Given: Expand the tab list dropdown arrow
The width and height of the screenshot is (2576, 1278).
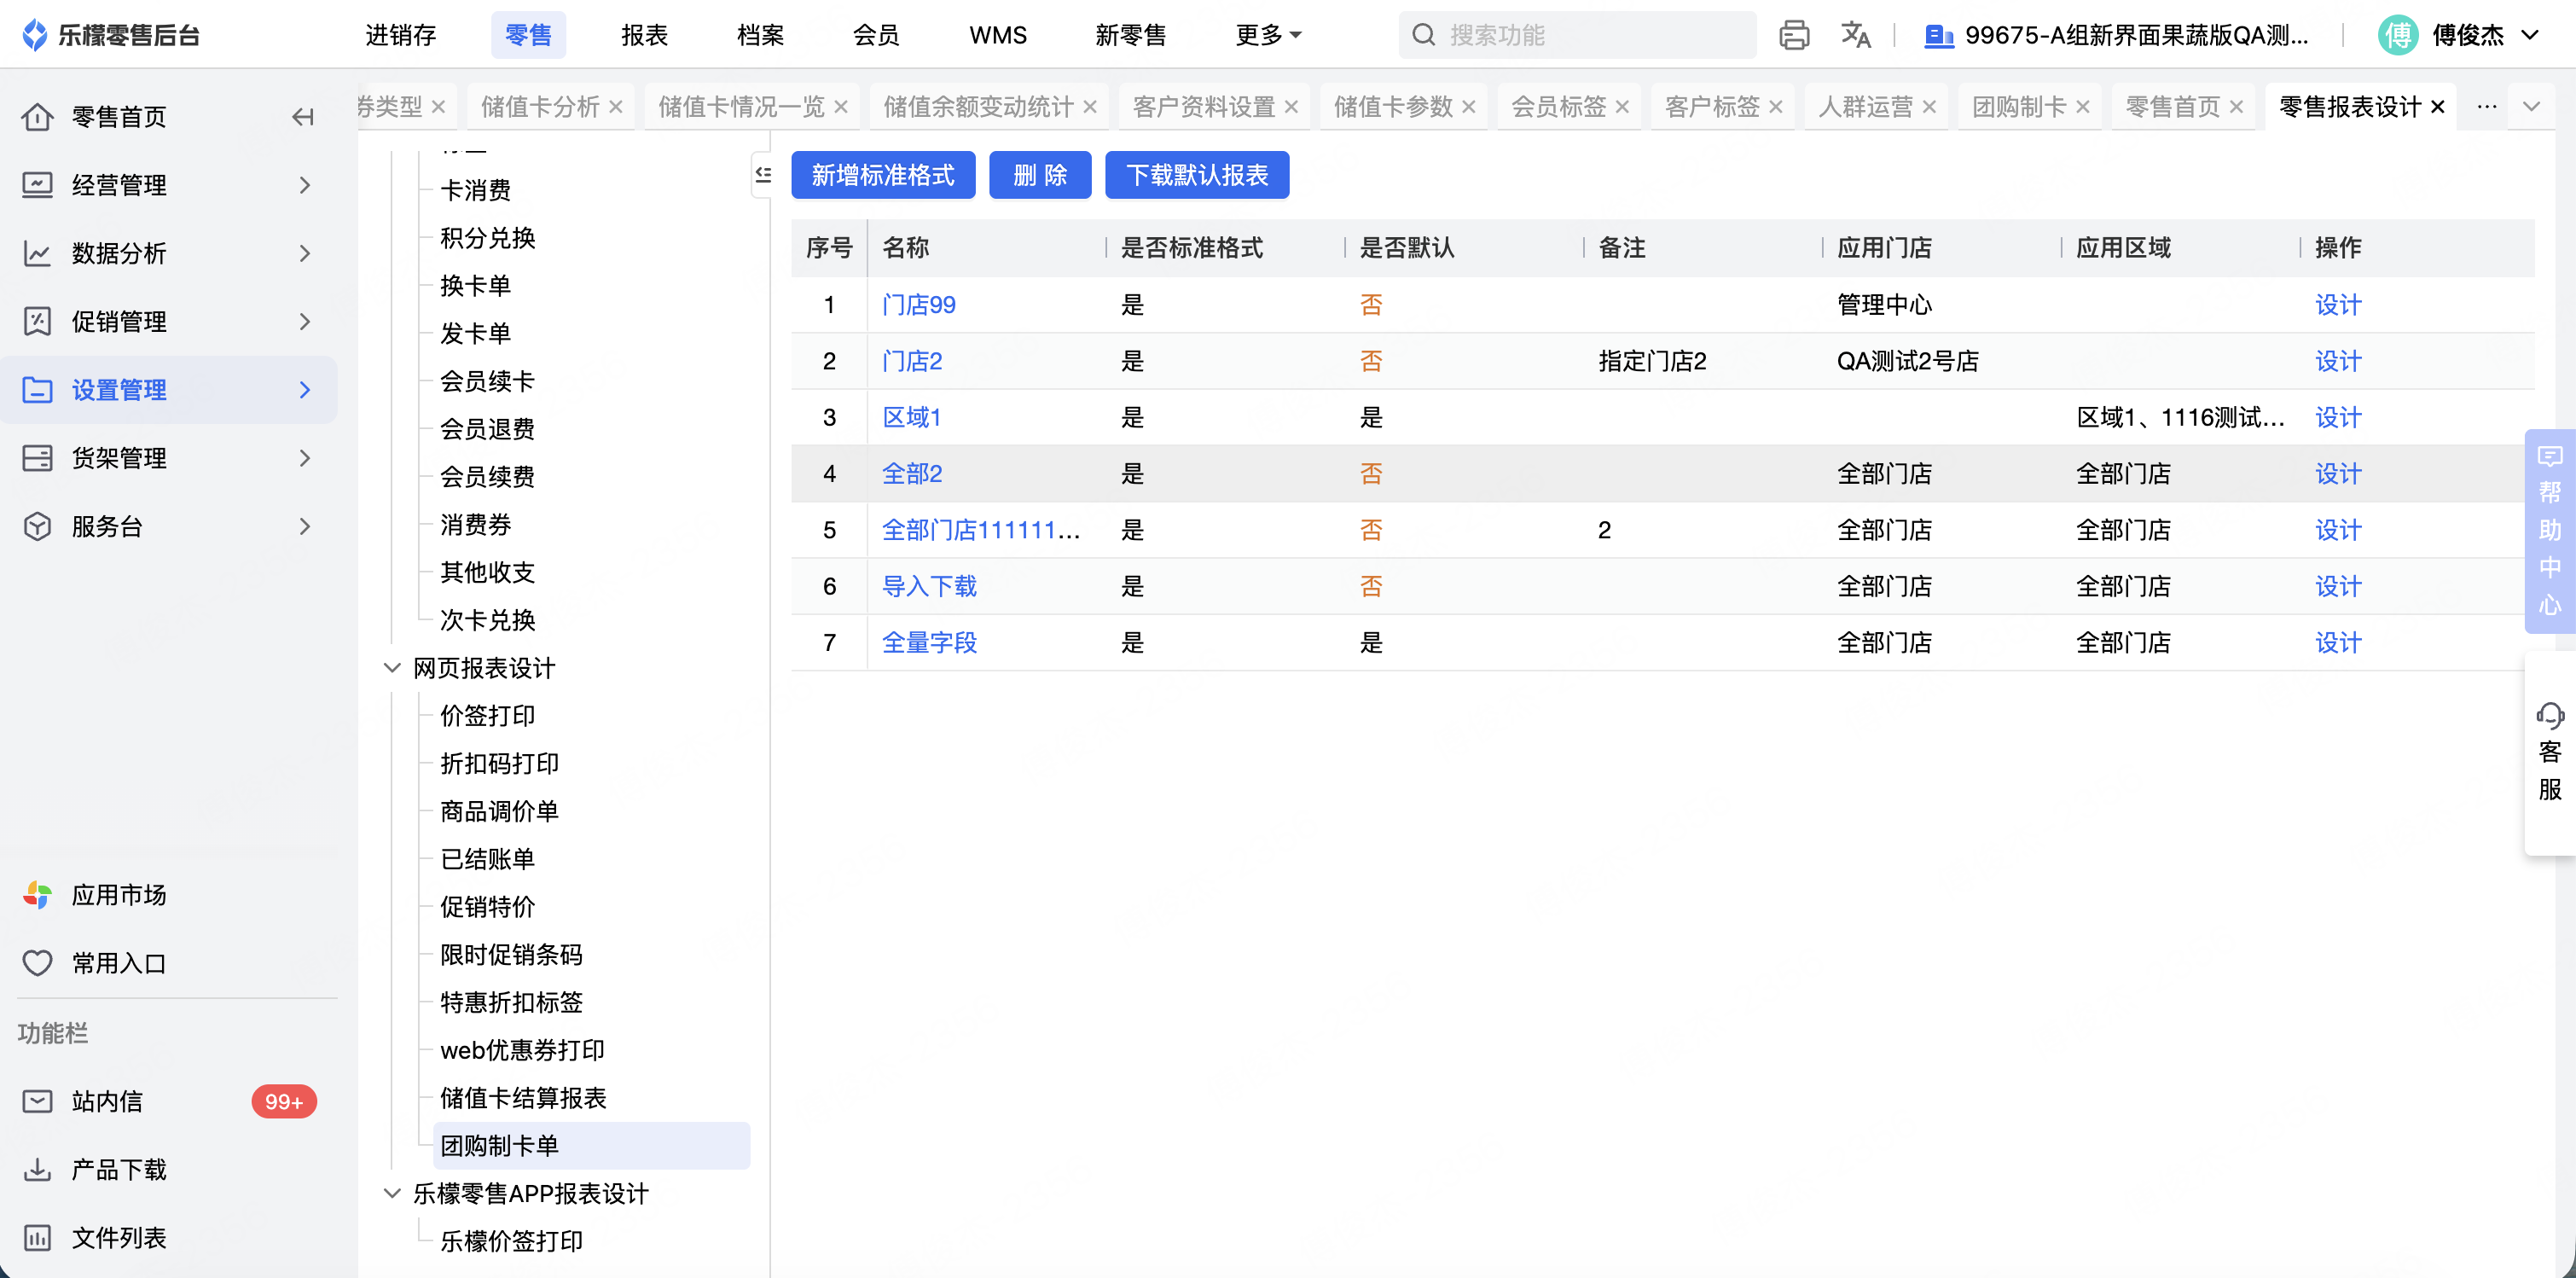Looking at the screenshot, I should click(2531, 106).
